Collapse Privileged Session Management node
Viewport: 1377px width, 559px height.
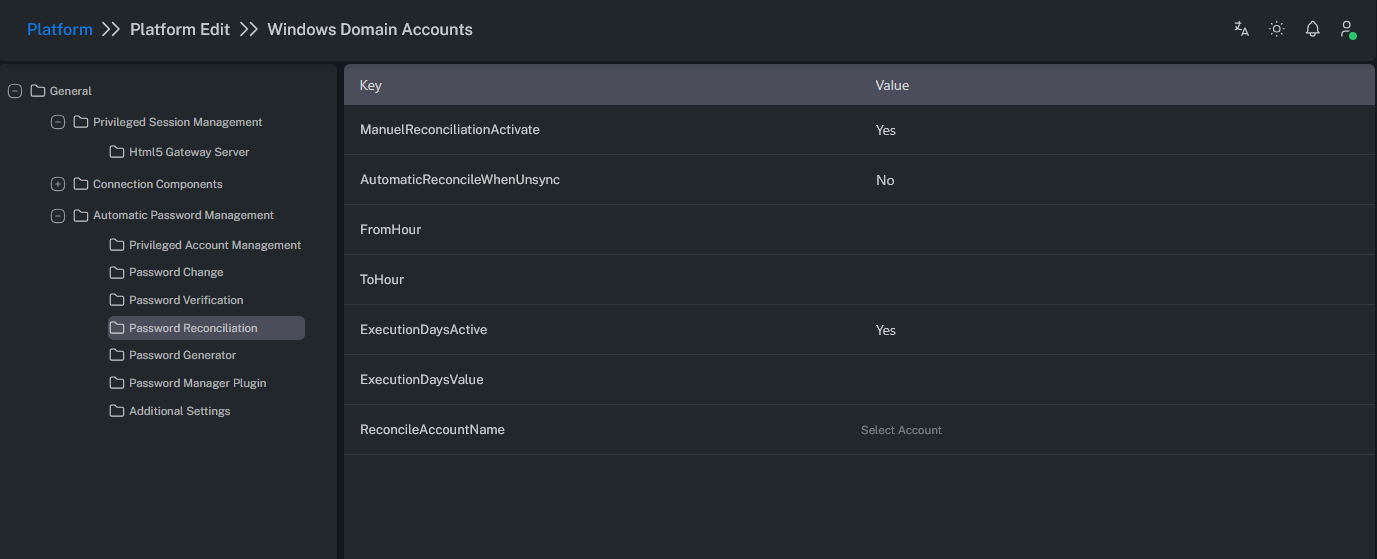tap(58, 122)
